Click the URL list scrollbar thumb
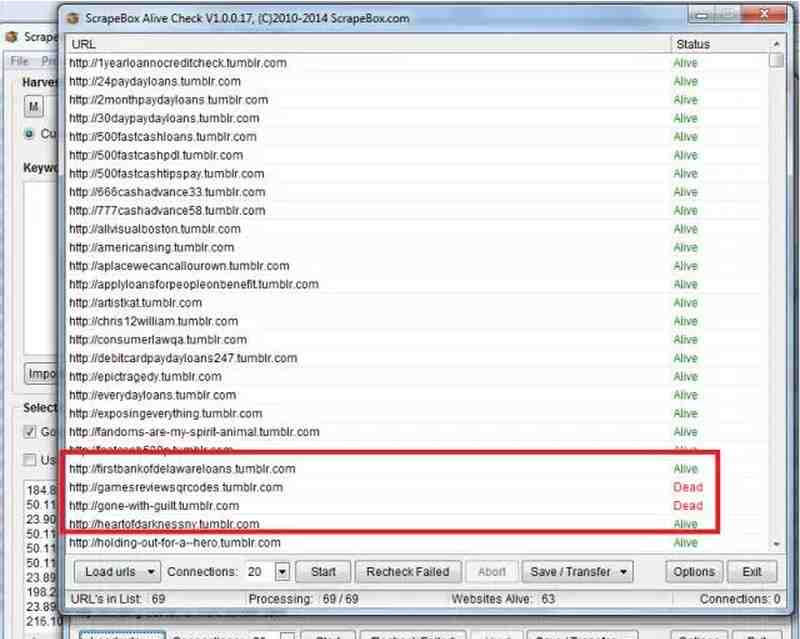The width and height of the screenshot is (800, 639). coord(776,60)
